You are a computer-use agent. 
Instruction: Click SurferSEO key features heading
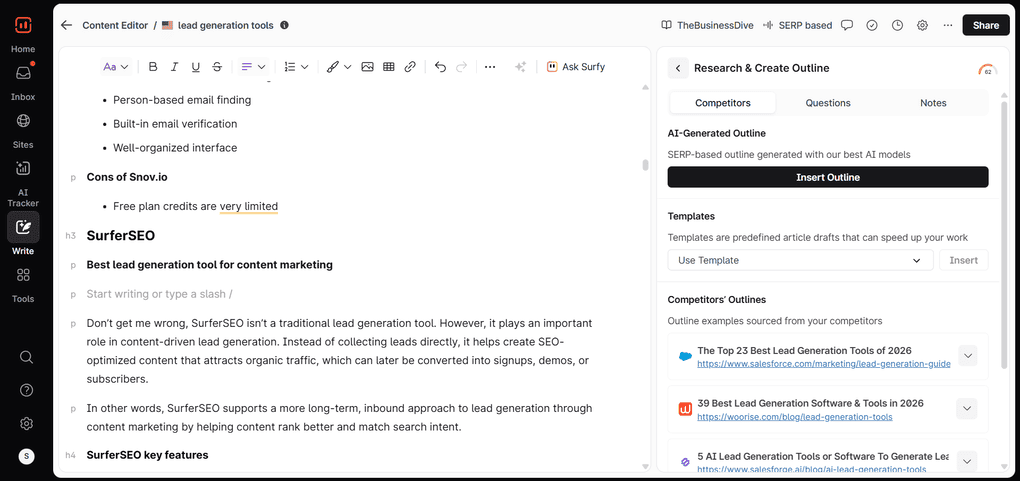coord(147,455)
